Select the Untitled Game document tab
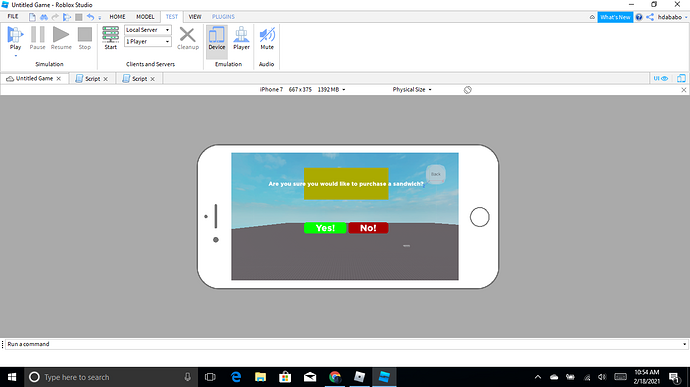This screenshot has height=387, width=690. click(x=34, y=78)
